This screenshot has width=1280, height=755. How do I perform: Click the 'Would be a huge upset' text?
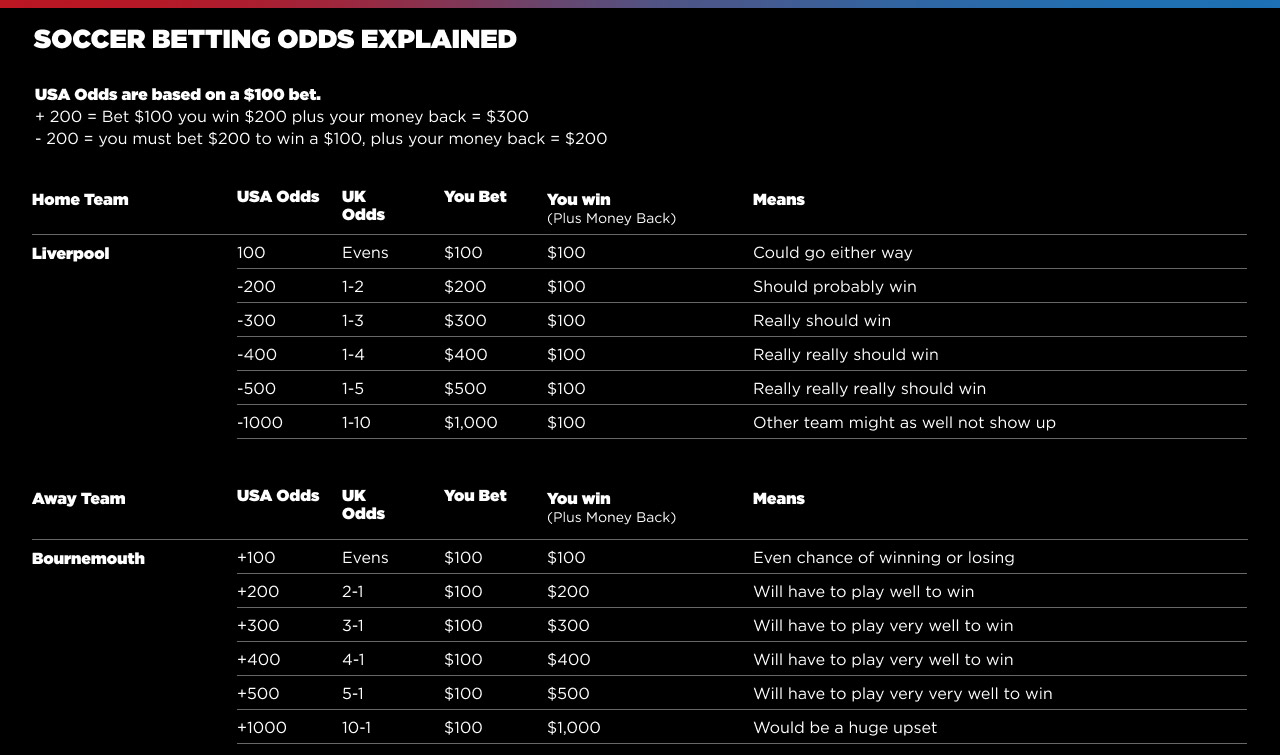845,728
